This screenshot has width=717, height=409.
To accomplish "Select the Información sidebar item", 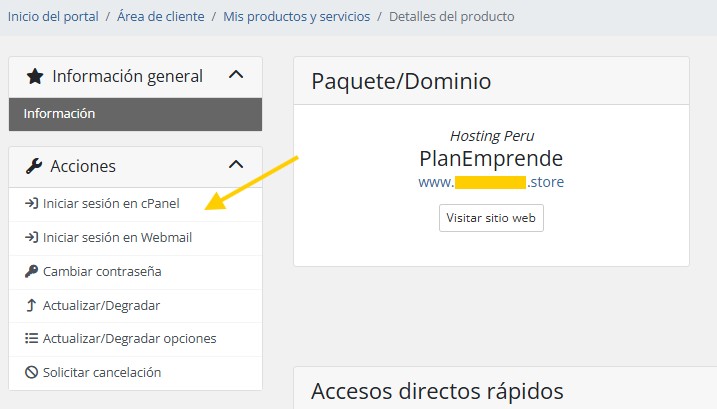I will coord(135,114).
